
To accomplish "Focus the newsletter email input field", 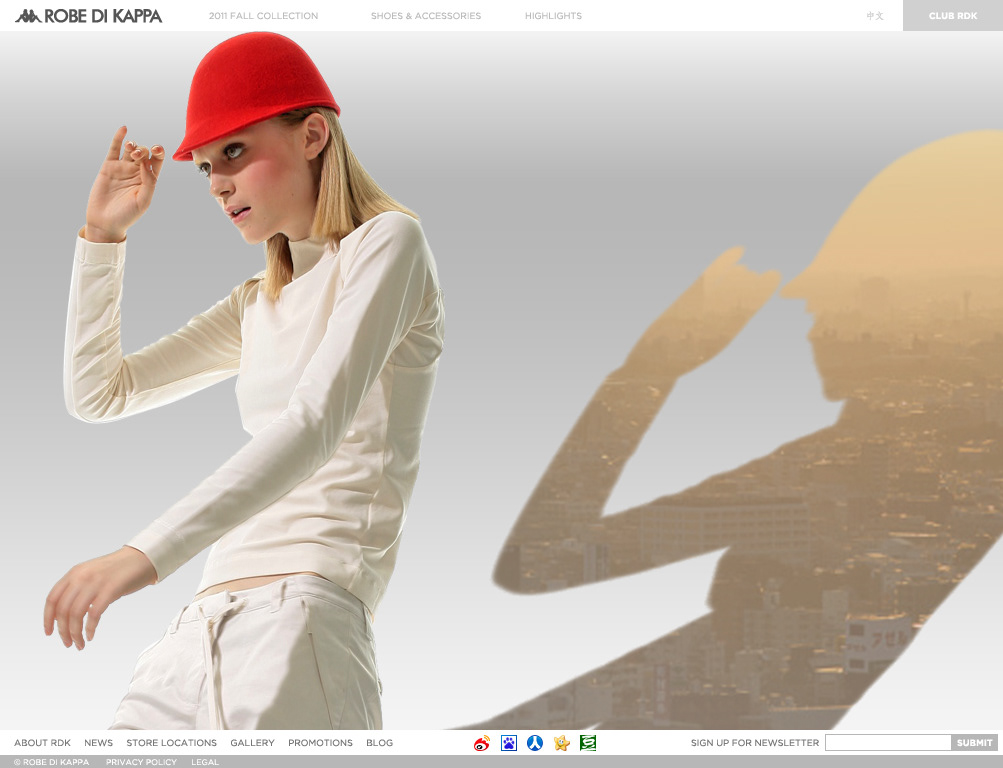I will click(x=887, y=743).
